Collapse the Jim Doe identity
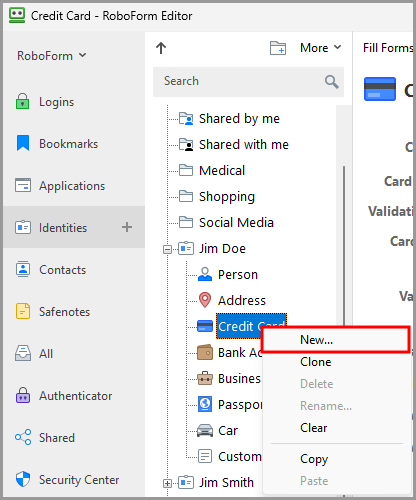Screen dimensions: 416x500 click(x=167, y=249)
